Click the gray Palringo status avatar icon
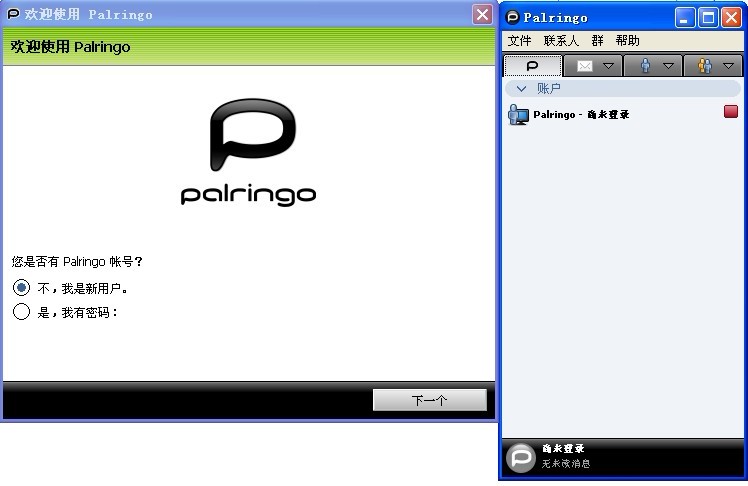Viewport: 748px width, 486px height. coord(520,458)
